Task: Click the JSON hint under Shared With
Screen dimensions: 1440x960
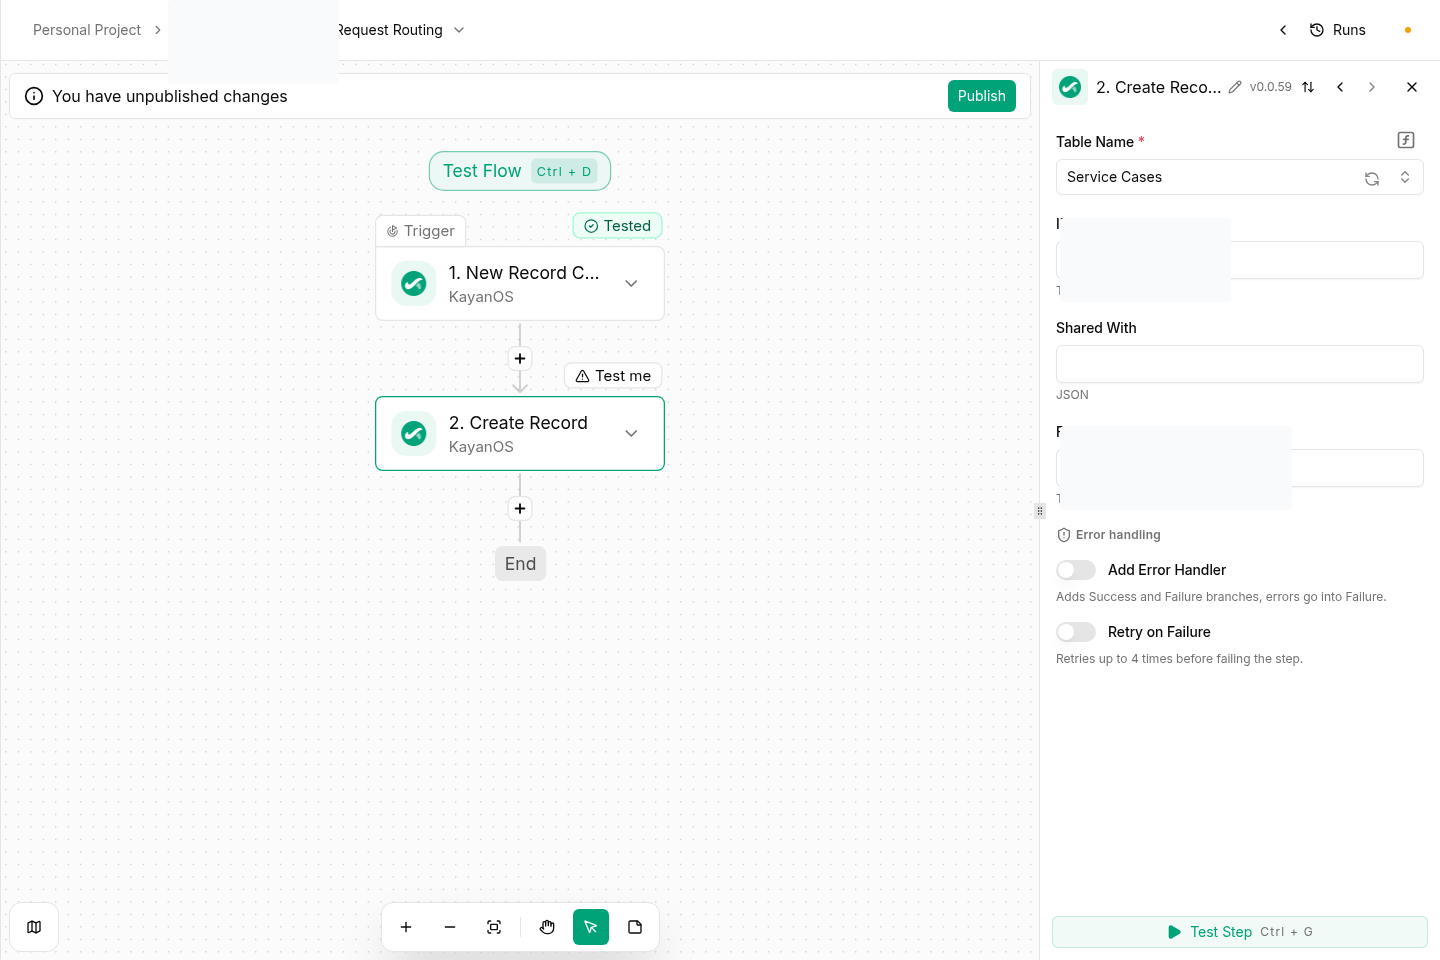Action: [1072, 395]
